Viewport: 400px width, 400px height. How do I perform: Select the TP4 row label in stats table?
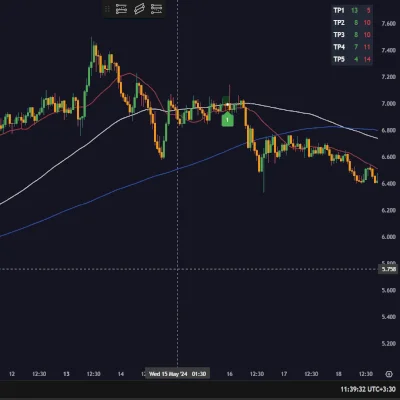click(x=339, y=47)
